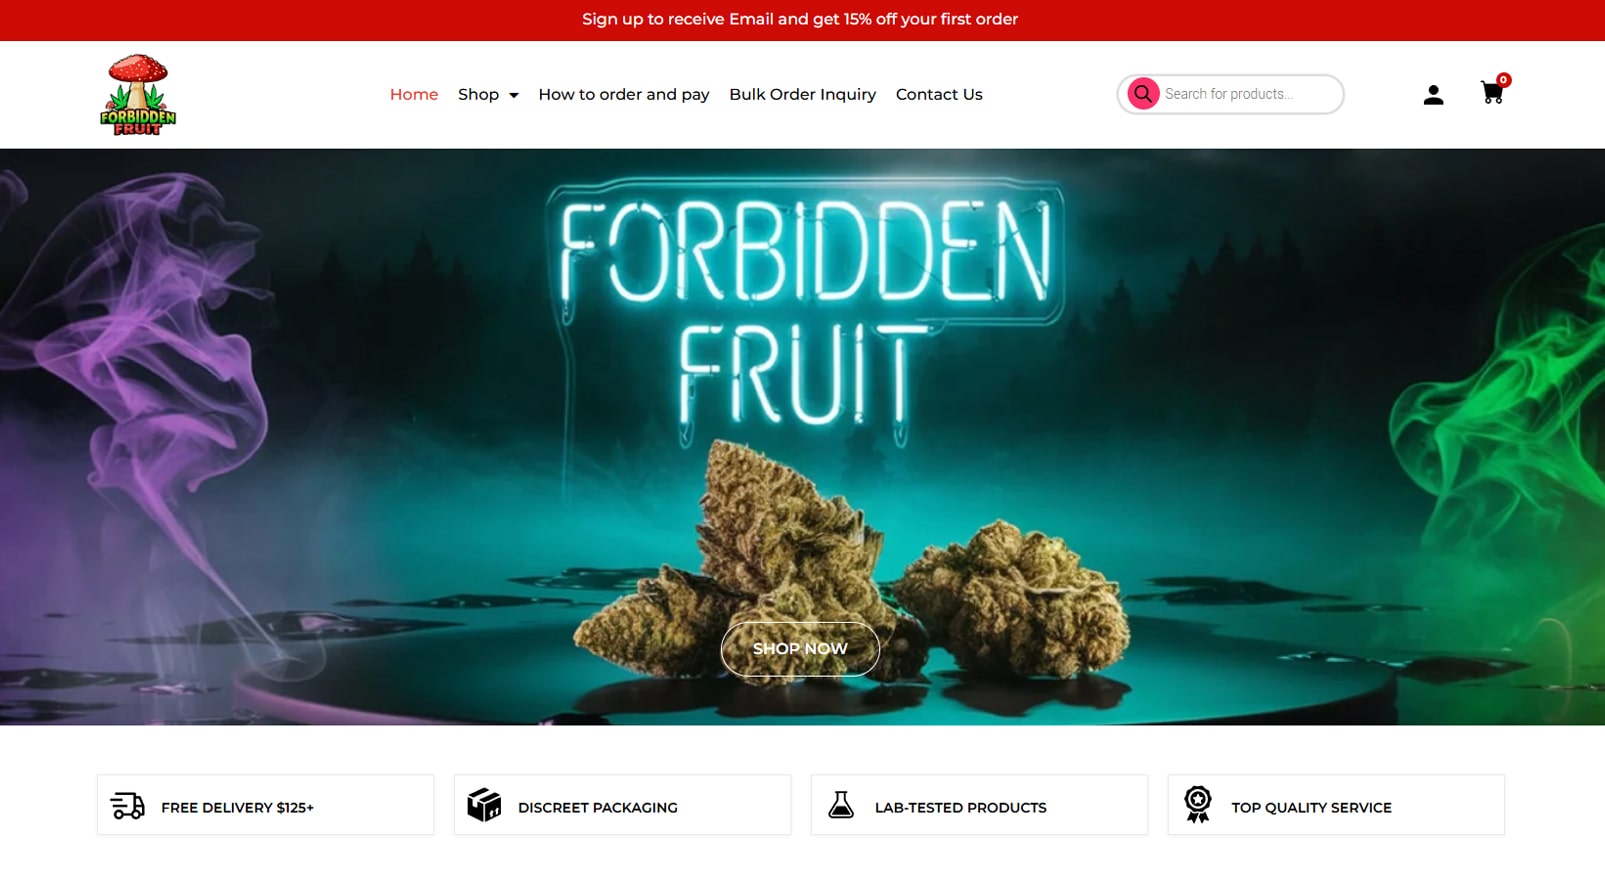The image size is (1605, 879).
Task: Click the discreet packaging box icon
Action: [484, 805]
